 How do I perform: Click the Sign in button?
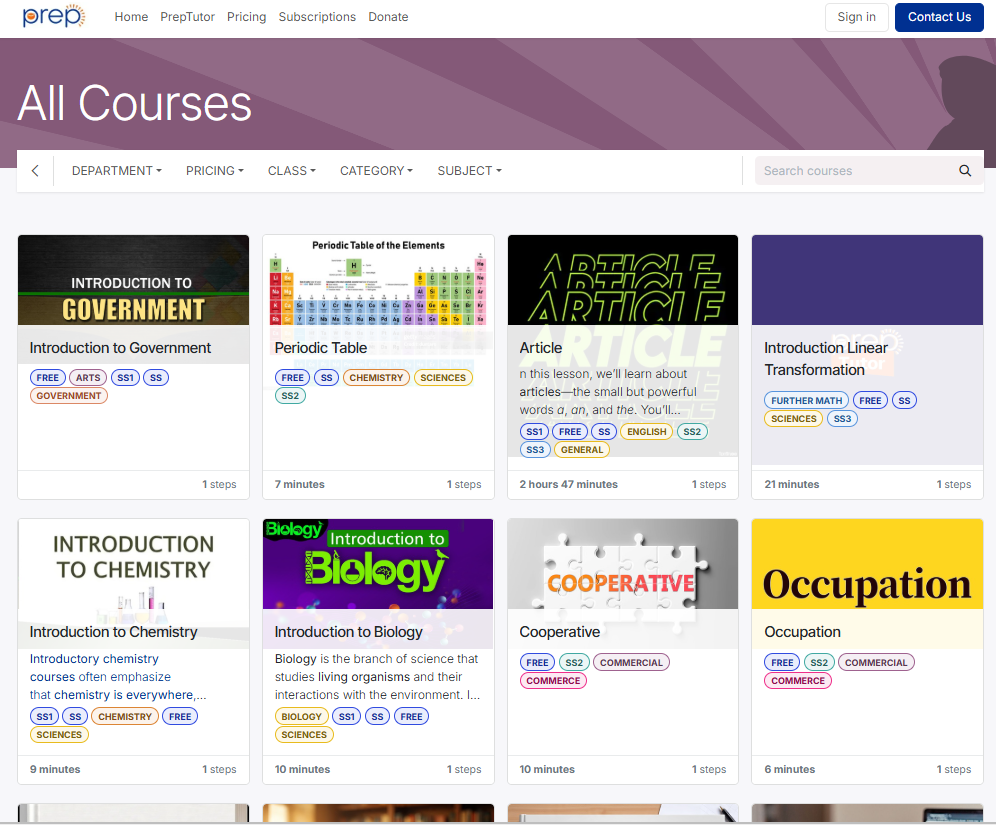coord(856,17)
